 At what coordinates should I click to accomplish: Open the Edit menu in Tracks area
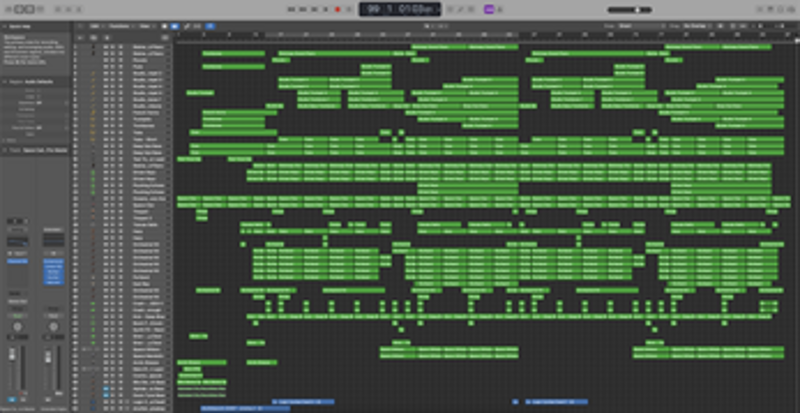pos(95,26)
